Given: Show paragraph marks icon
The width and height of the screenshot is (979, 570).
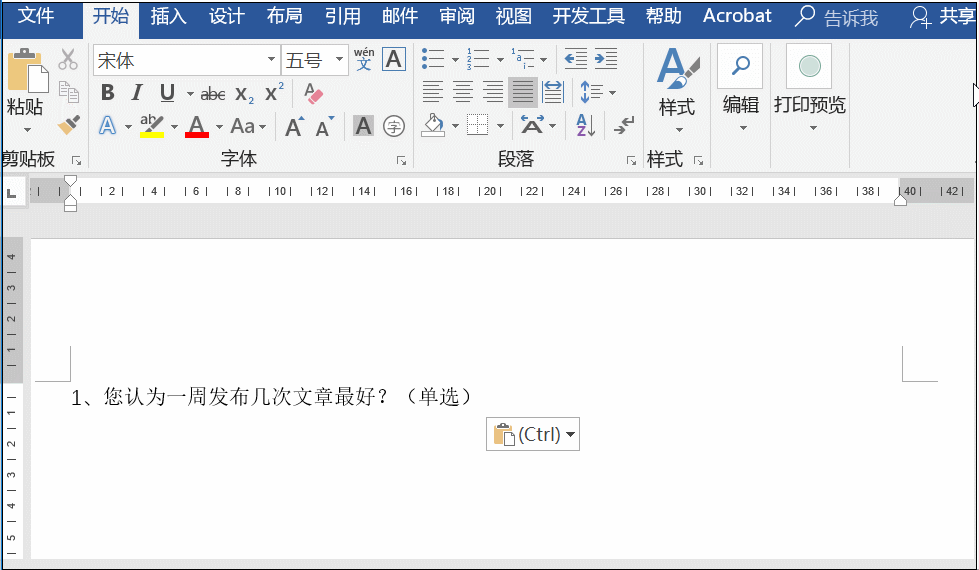Looking at the screenshot, I should point(623,125).
